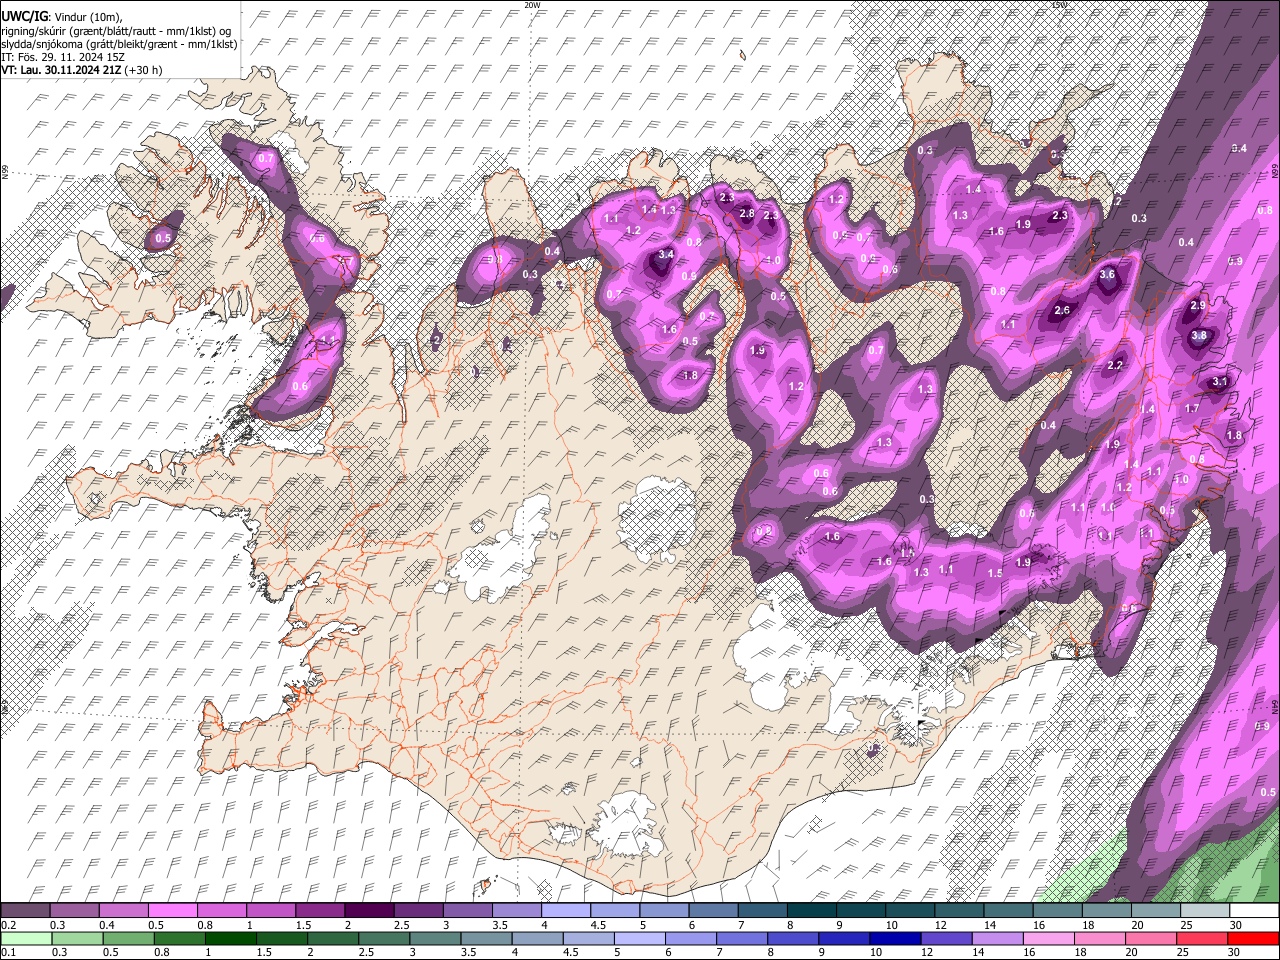Click the 2.6 precipitation value on the map
1280x960 pixels.
(x=1062, y=311)
